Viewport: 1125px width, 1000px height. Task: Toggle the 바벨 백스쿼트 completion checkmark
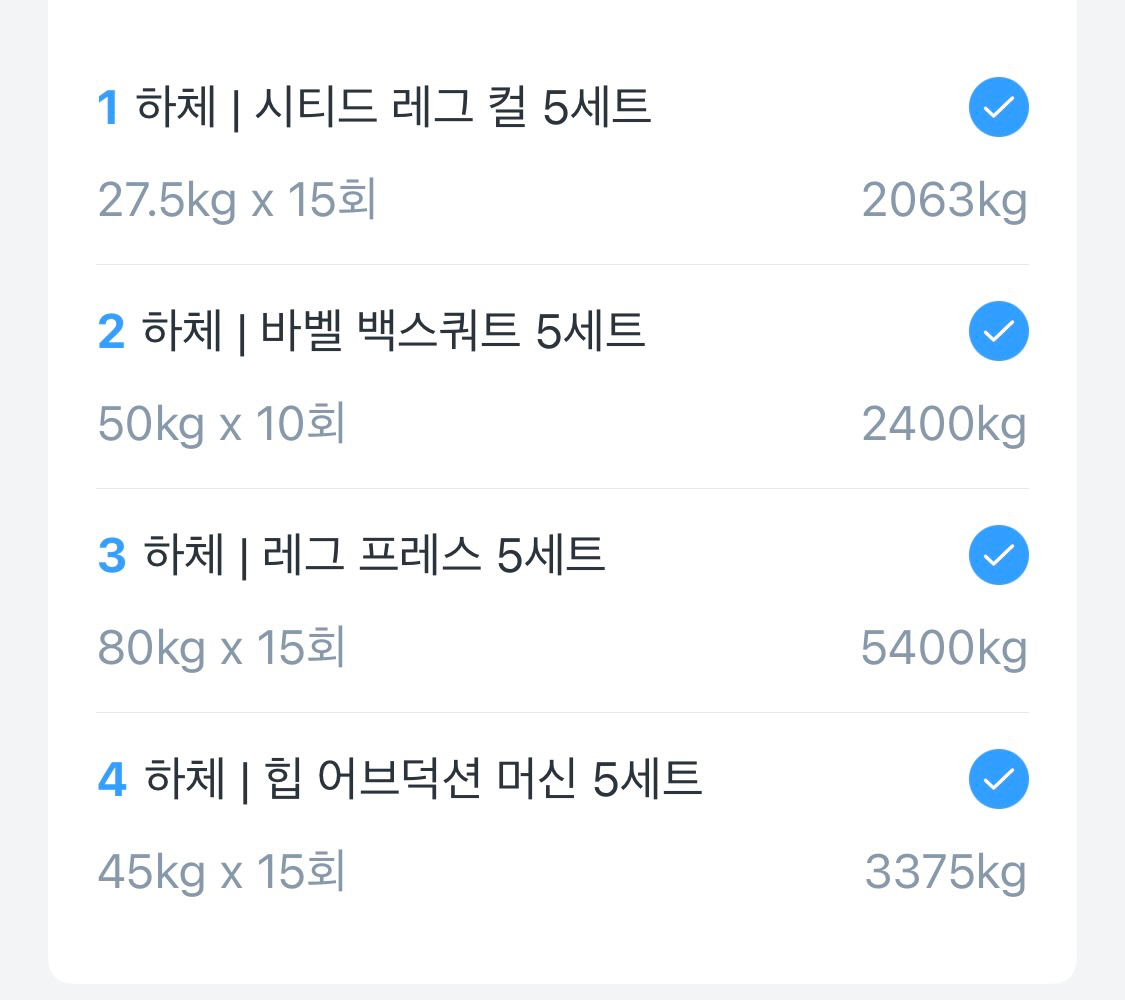tap(998, 331)
